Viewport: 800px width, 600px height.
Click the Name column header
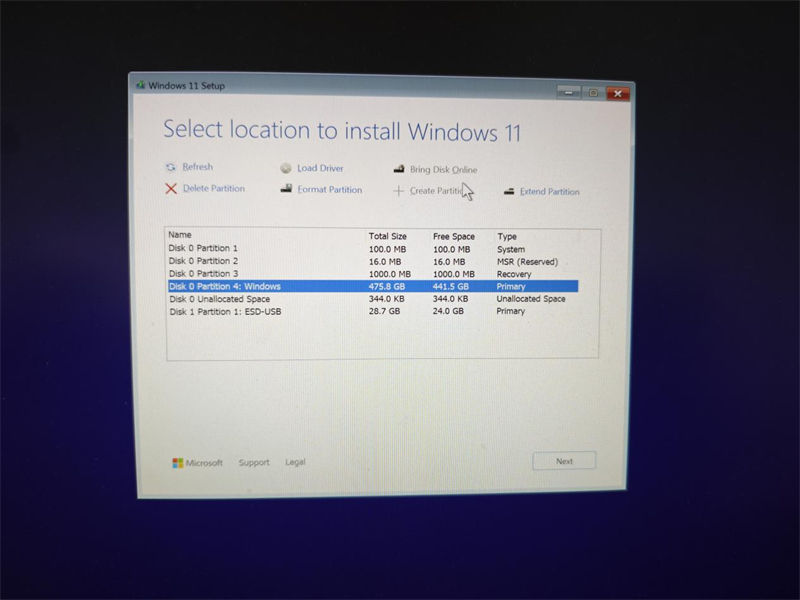coord(180,235)
